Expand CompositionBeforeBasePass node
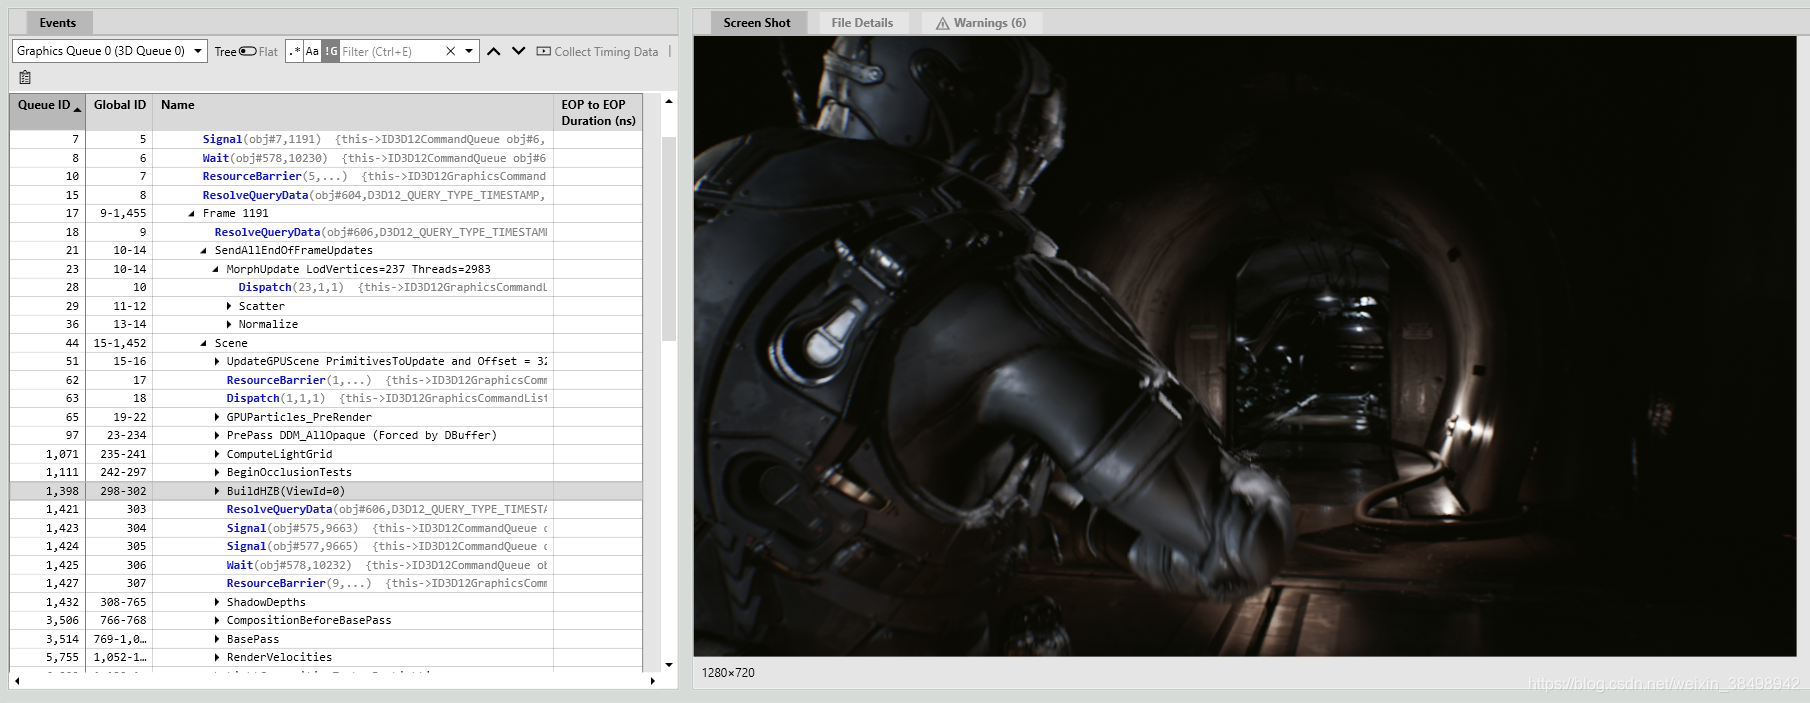 pyautogui.click(x=217, y=621)
